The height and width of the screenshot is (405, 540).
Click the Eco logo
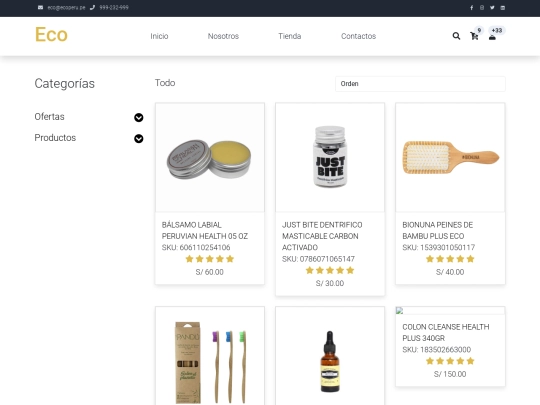(x=51, y=34)
